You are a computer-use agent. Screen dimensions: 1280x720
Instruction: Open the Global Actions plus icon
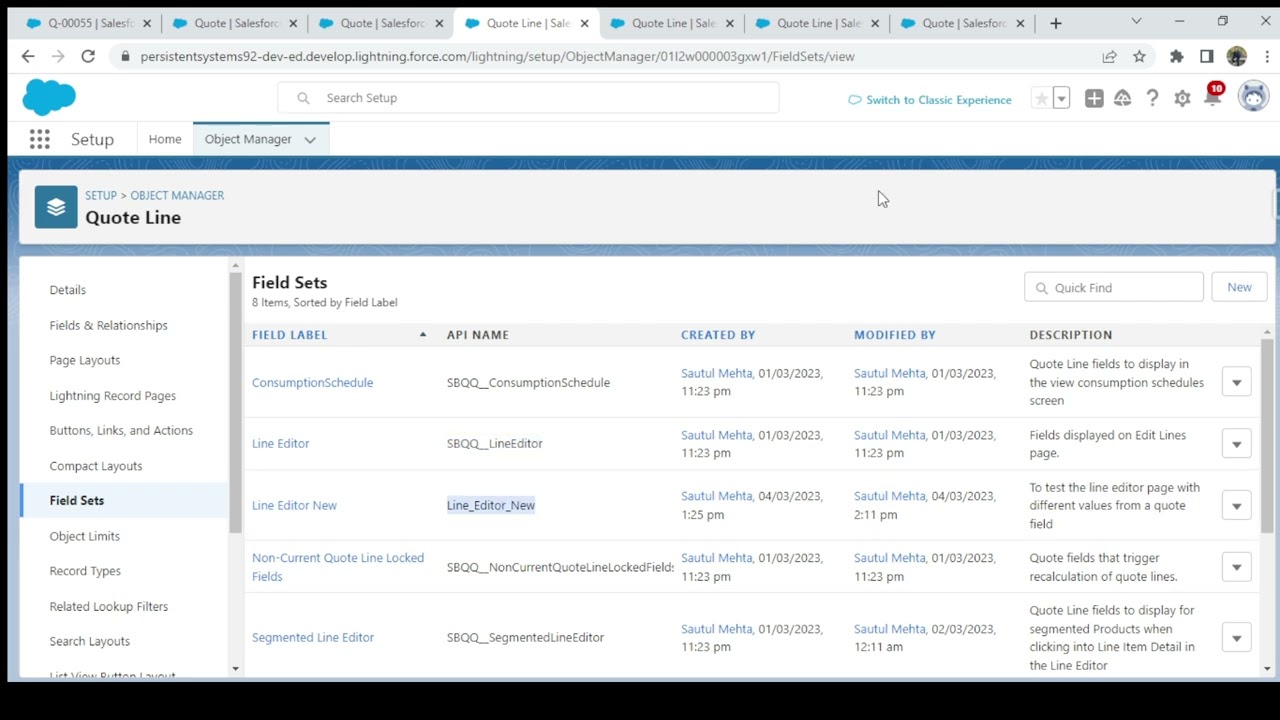[1094, 98]
